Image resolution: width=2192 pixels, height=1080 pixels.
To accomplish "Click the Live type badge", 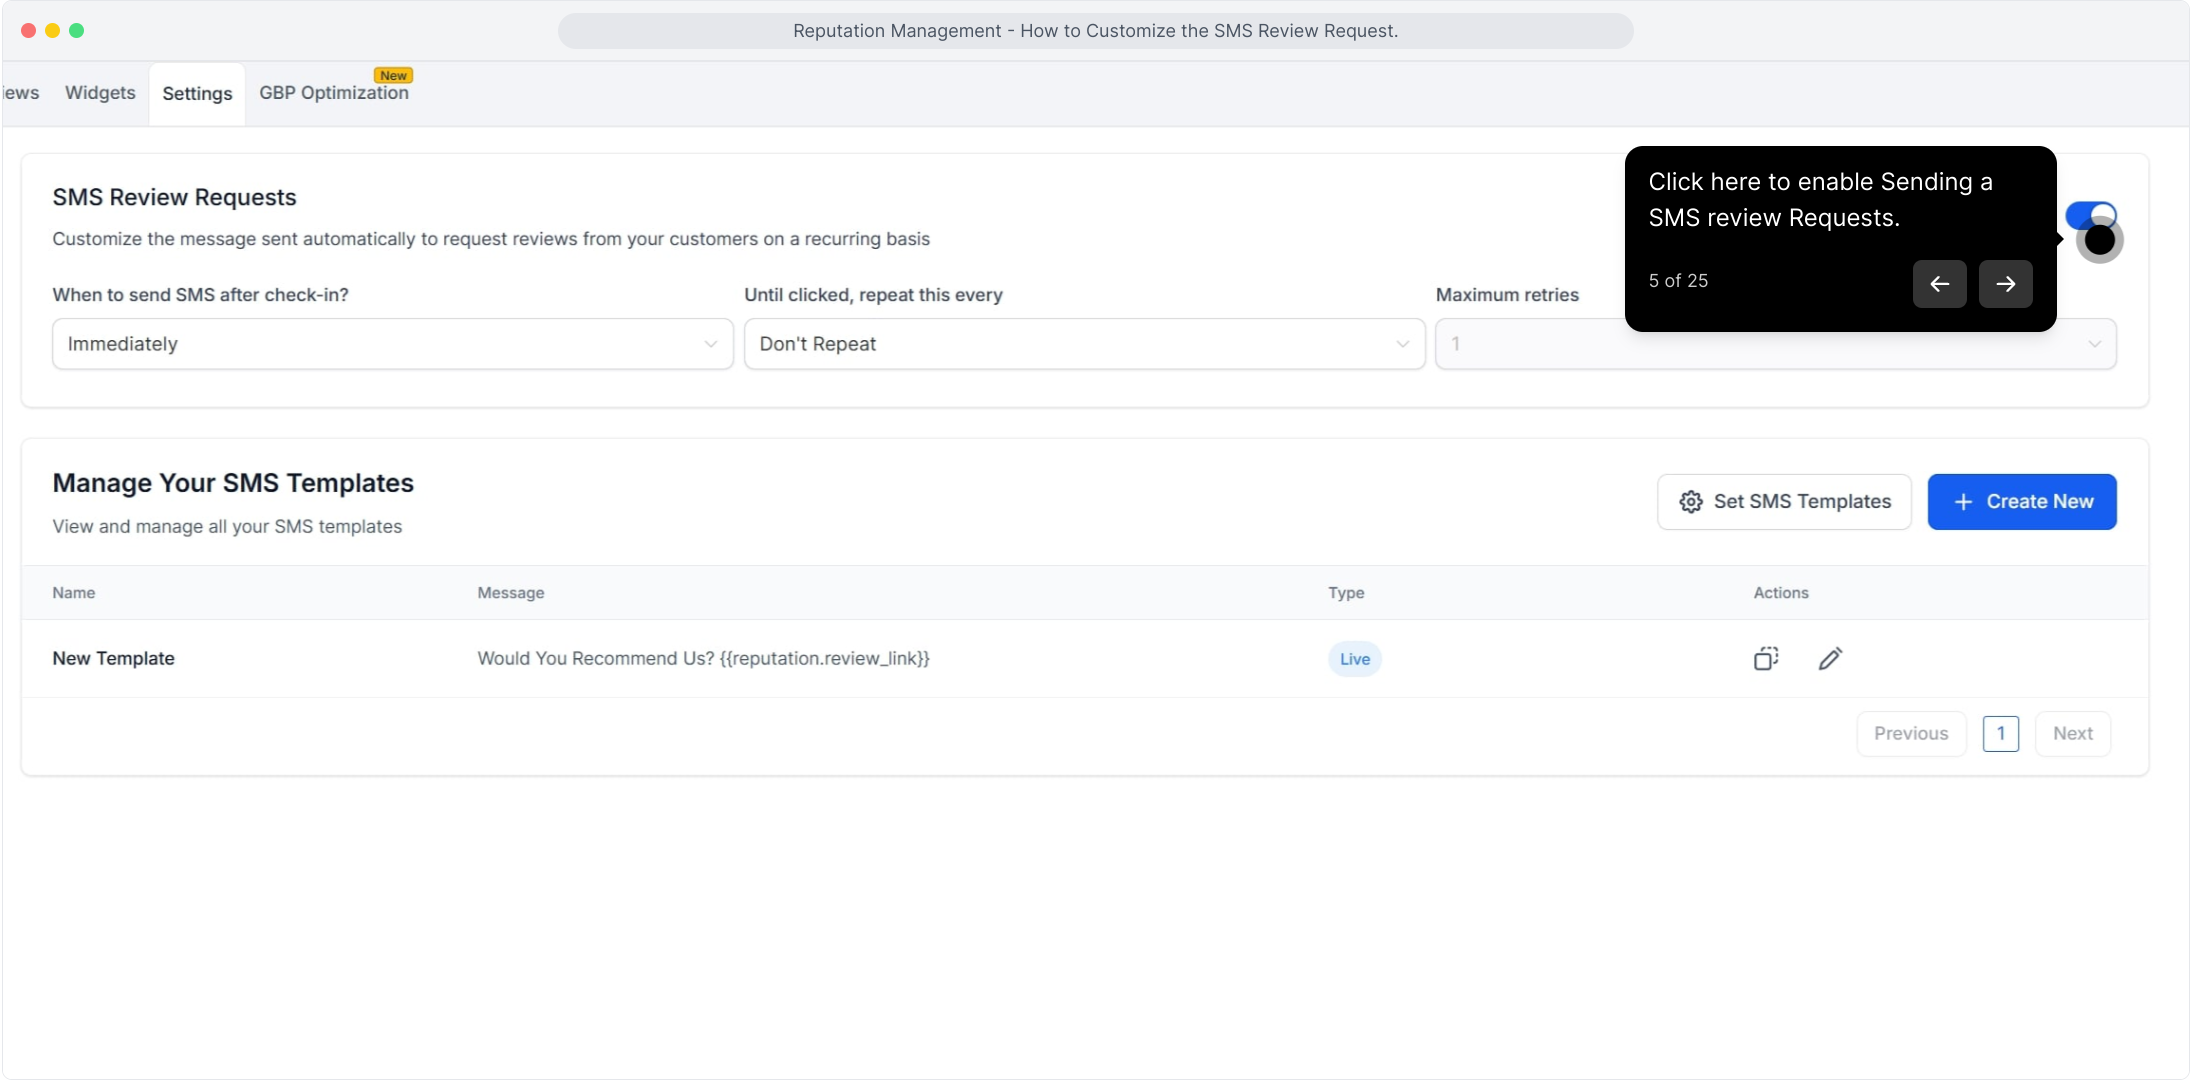I will click(x=1355, y=659).
